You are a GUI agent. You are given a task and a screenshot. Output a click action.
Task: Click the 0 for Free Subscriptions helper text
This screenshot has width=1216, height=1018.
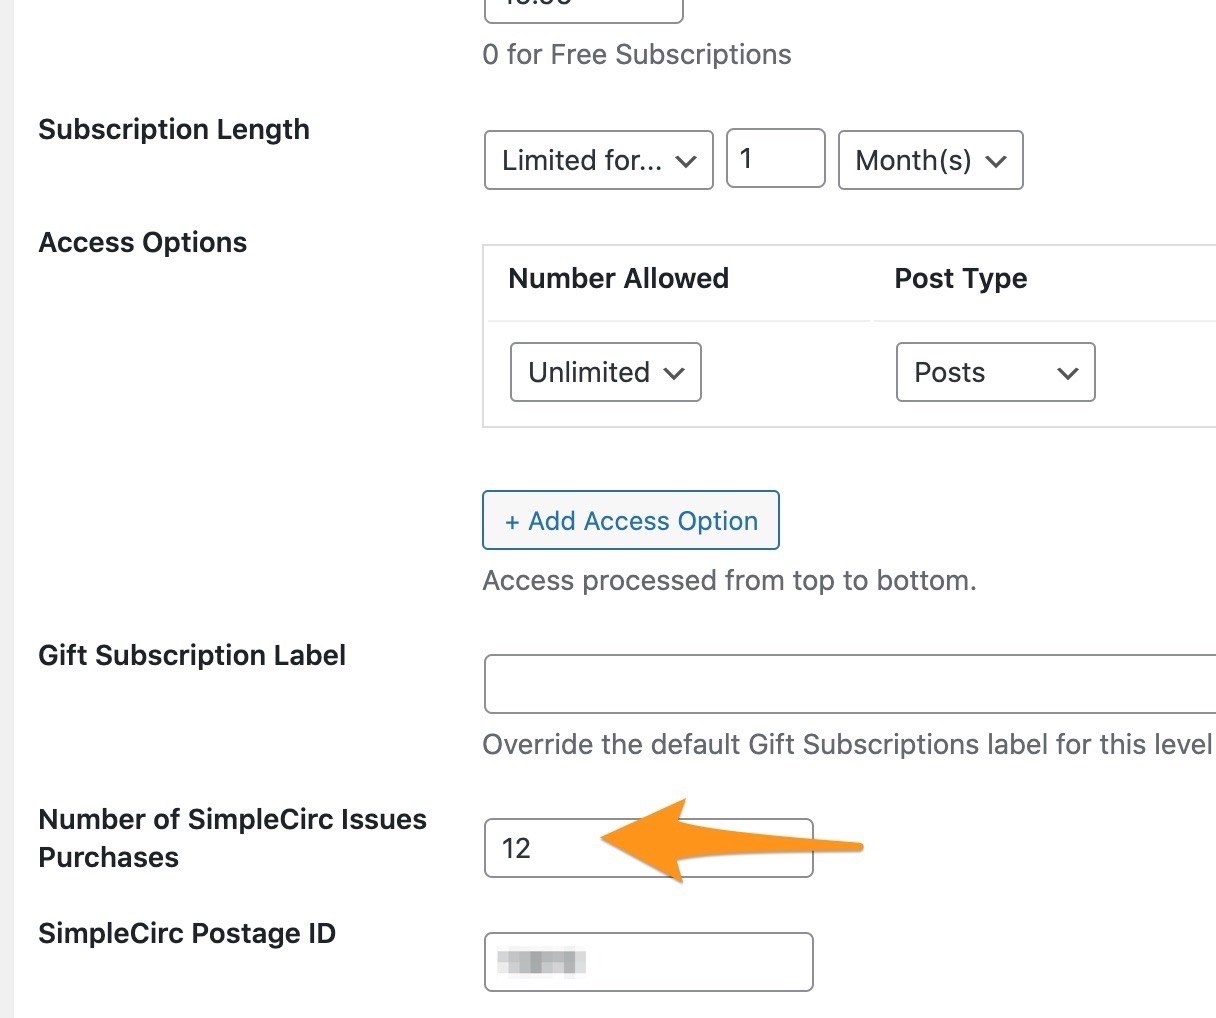pyautogui.click(x=636, y=54)
